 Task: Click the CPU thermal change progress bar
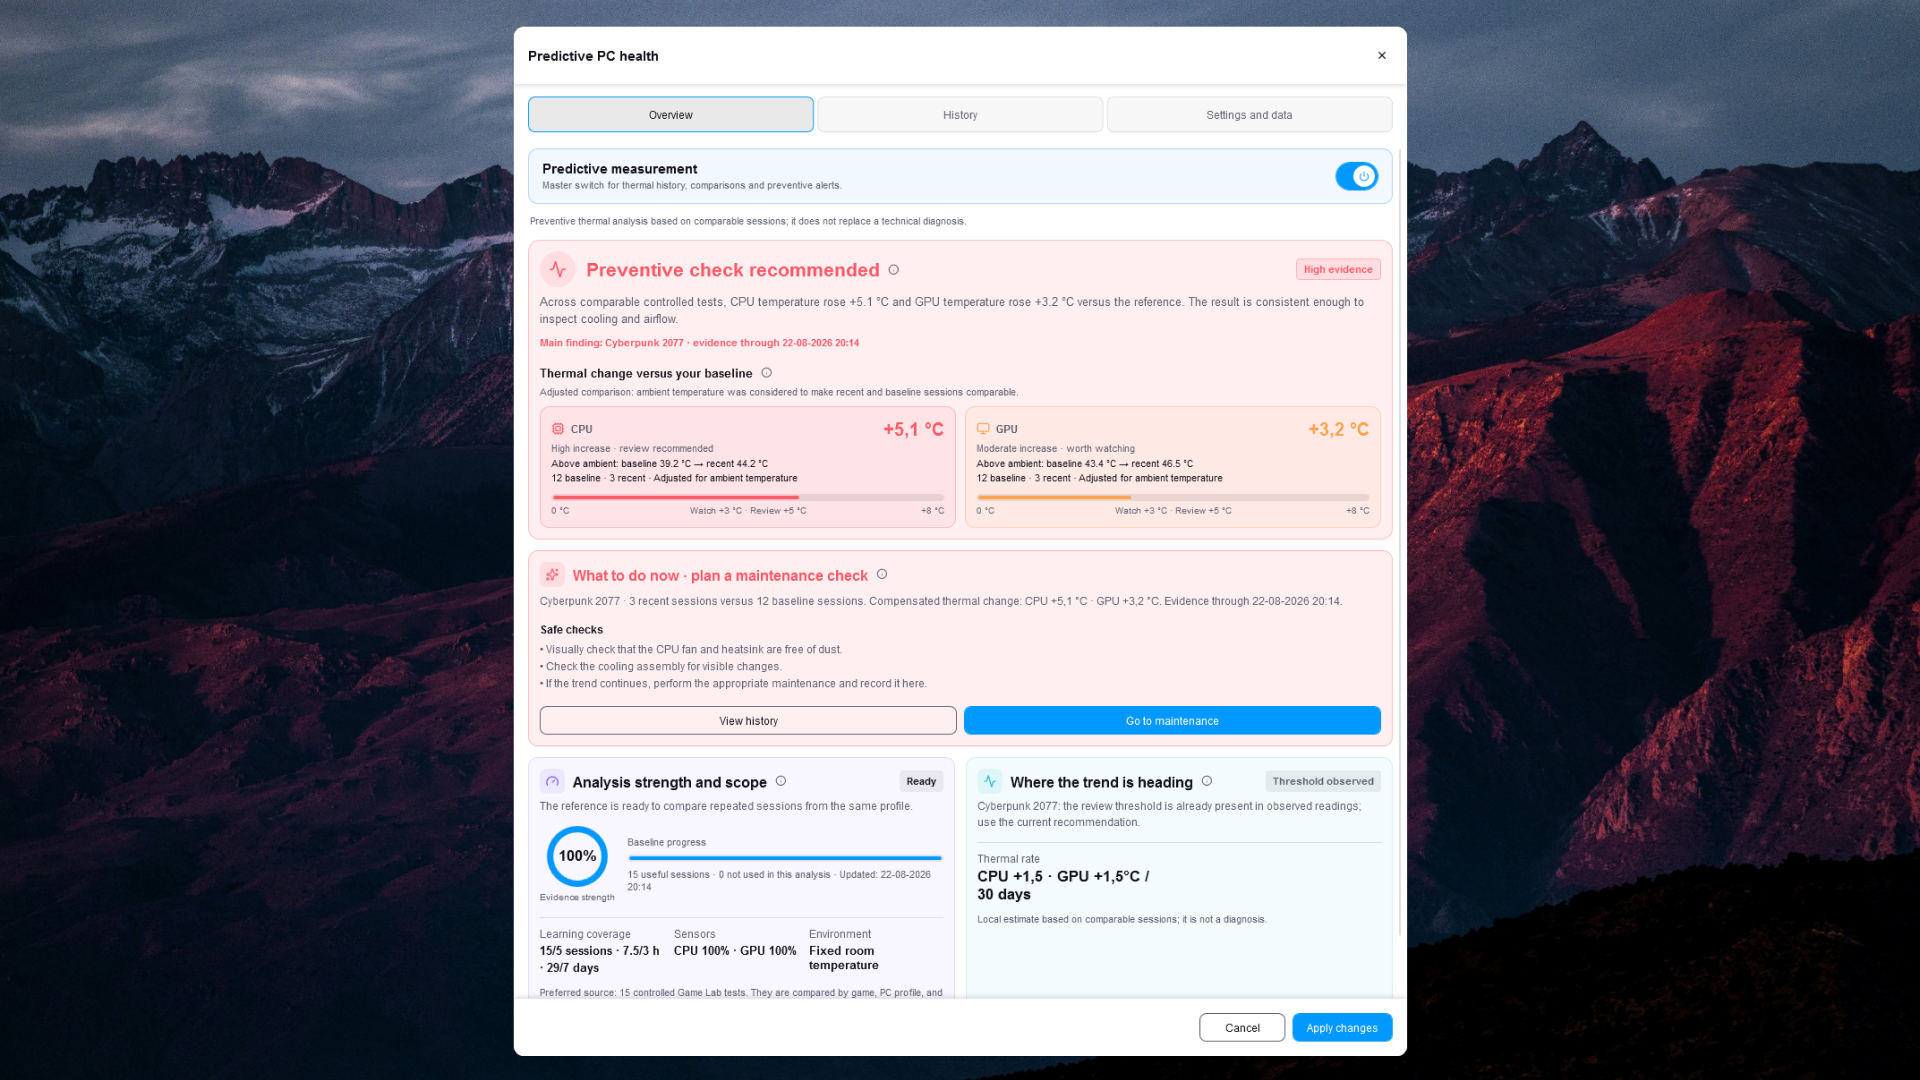tap(748, 497)
